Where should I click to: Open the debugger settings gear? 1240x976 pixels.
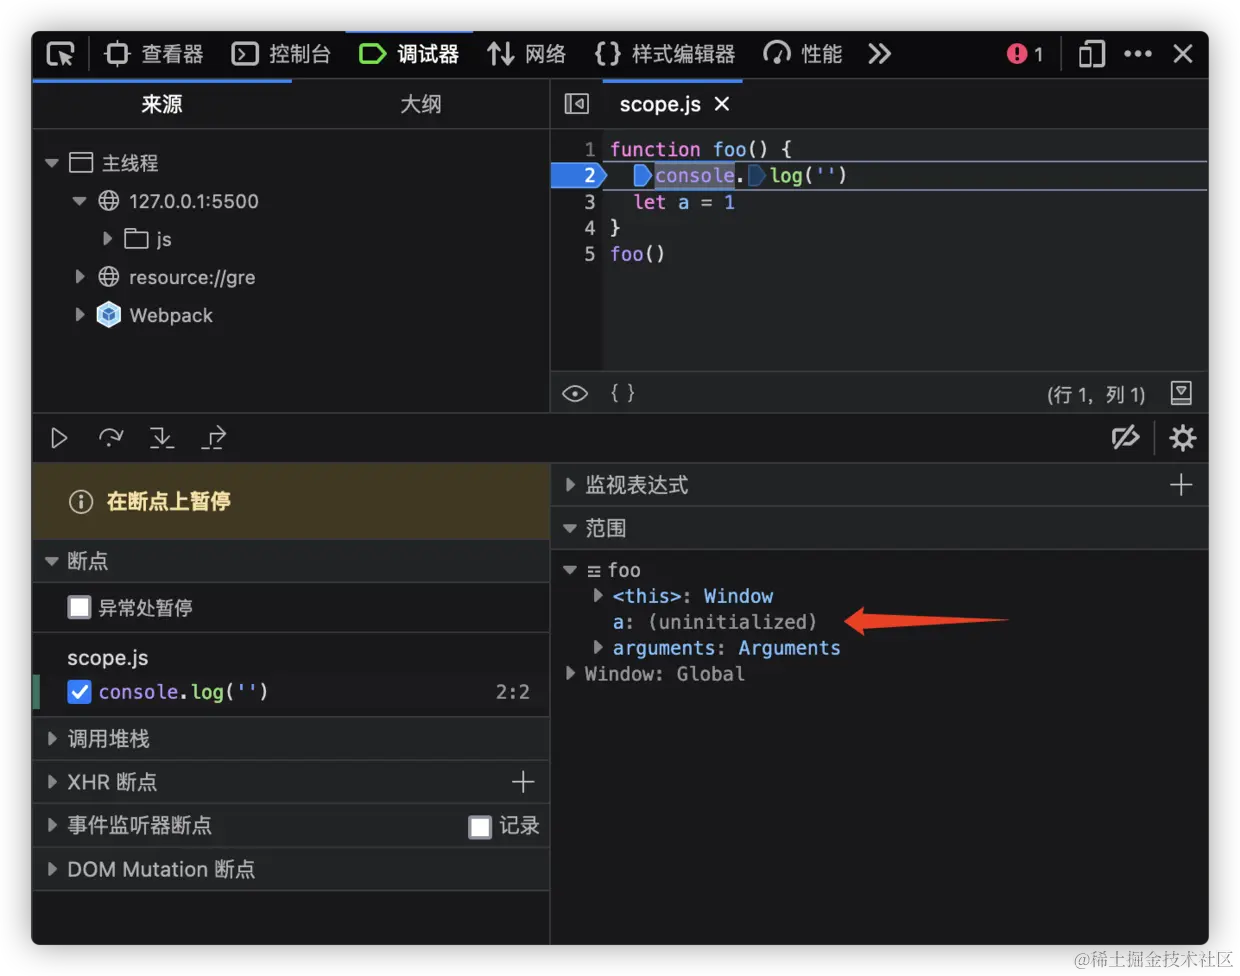[x=1182, y=437]
